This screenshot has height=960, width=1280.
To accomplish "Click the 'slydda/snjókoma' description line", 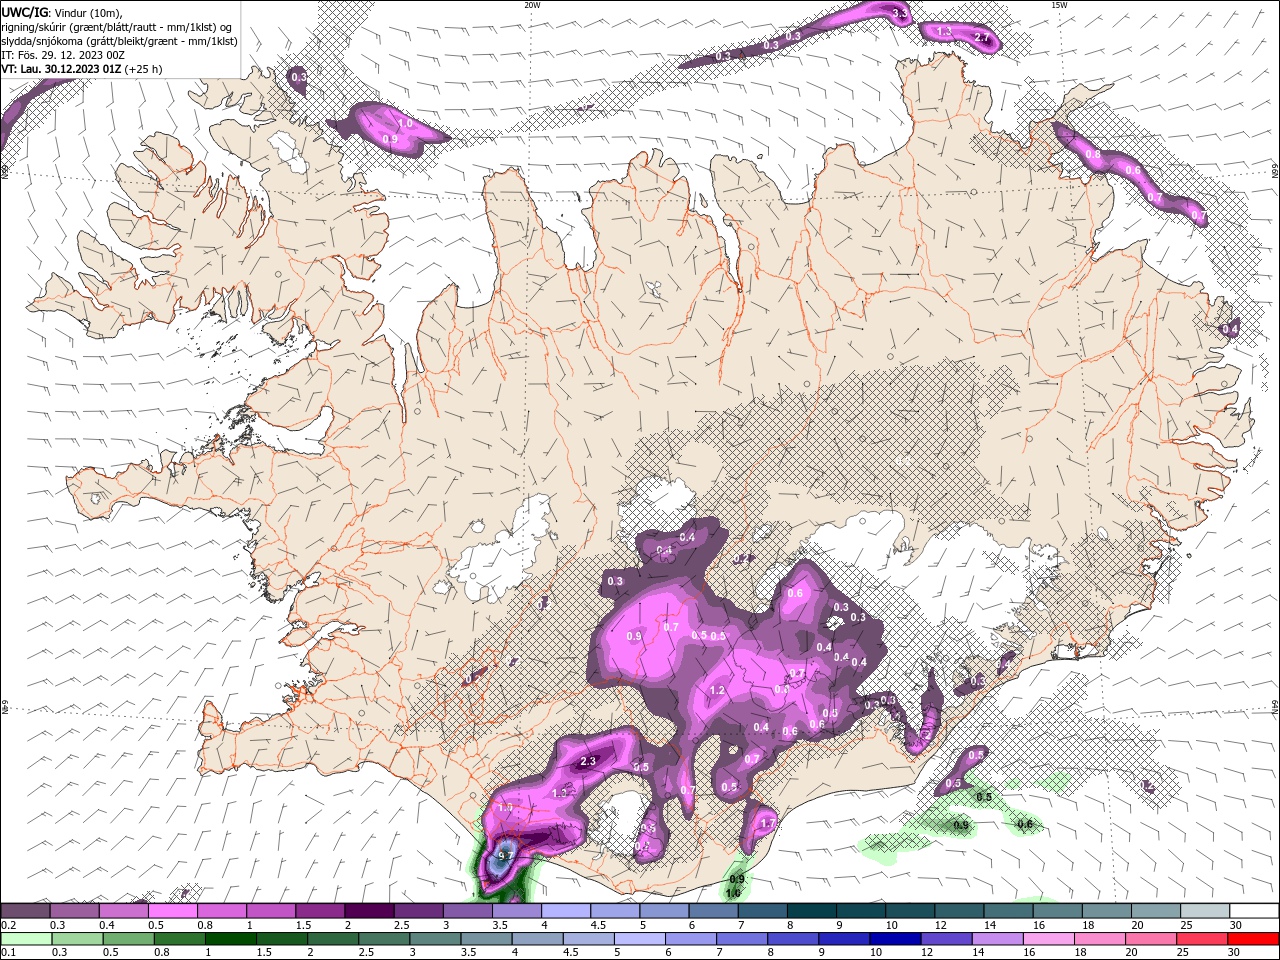I will pos(119,41).
